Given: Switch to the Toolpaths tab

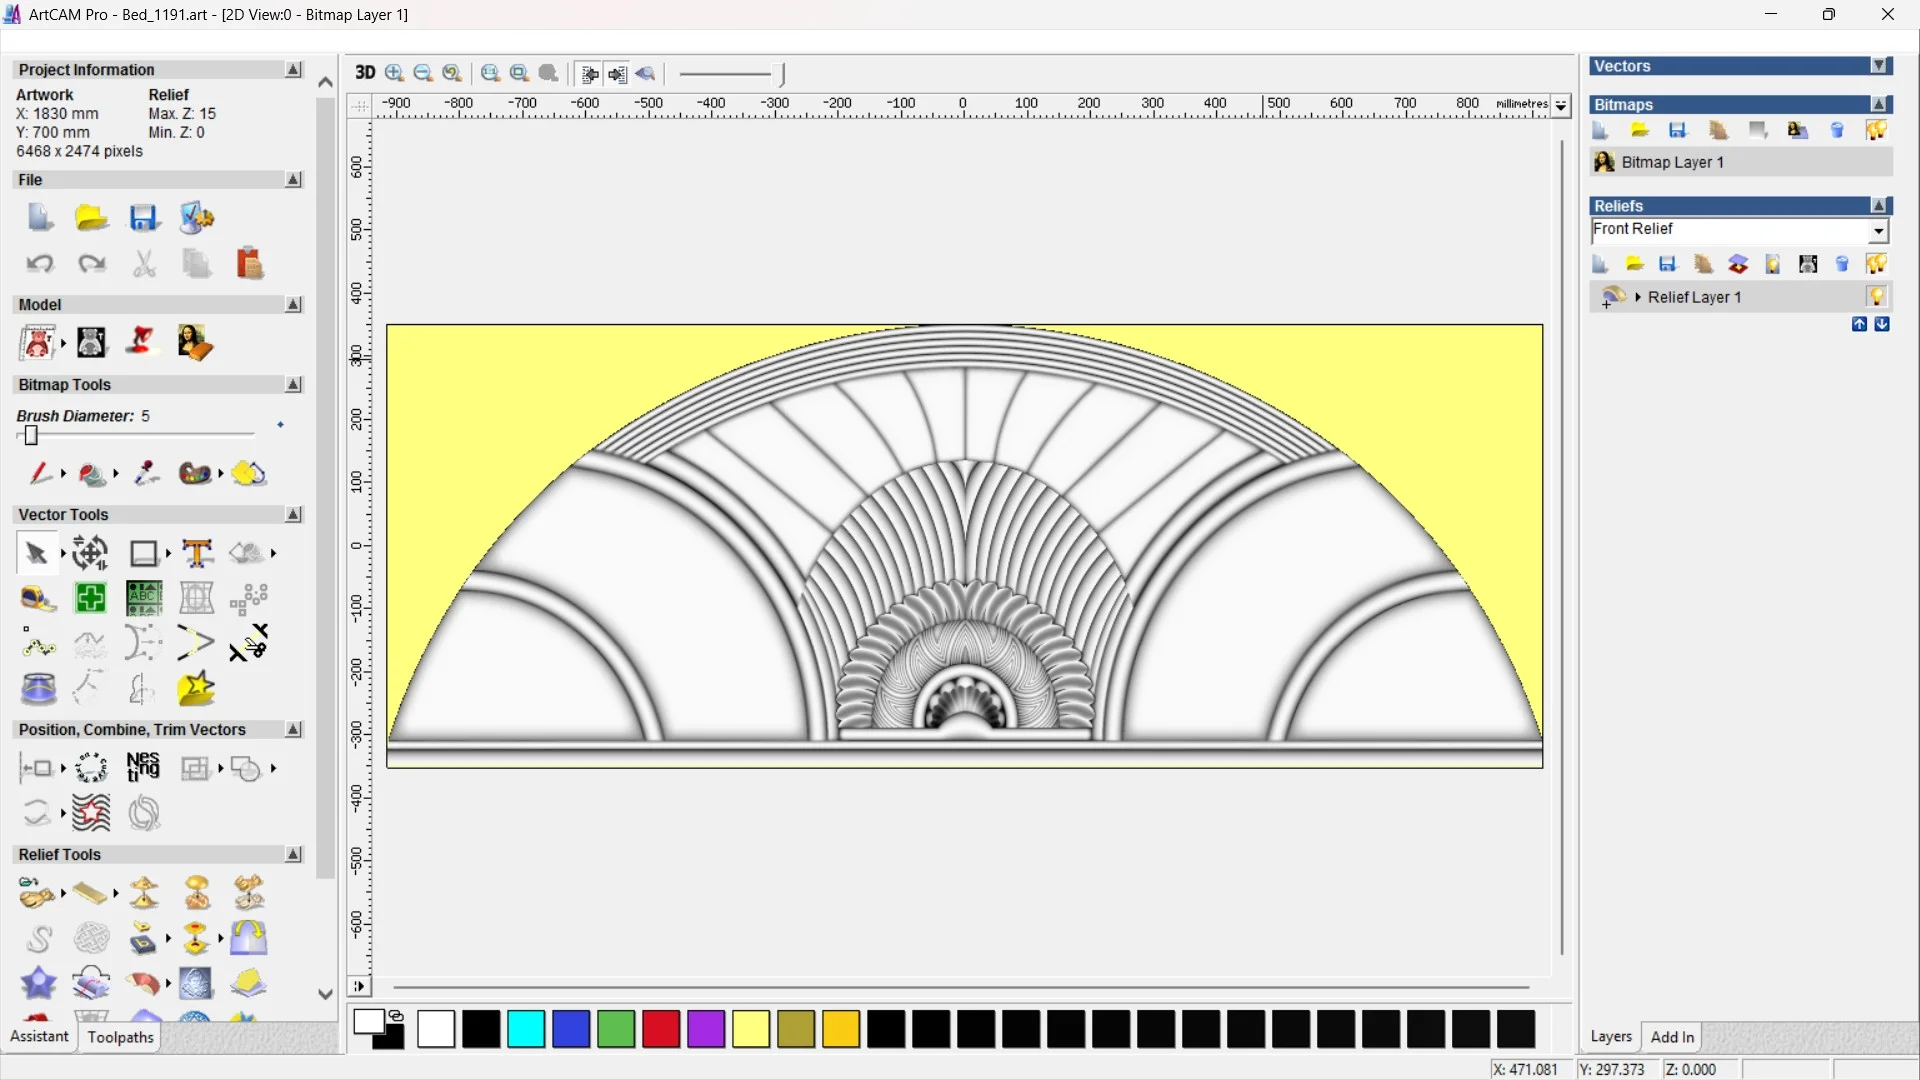Looking at the screenshot, I should 120,1037.
